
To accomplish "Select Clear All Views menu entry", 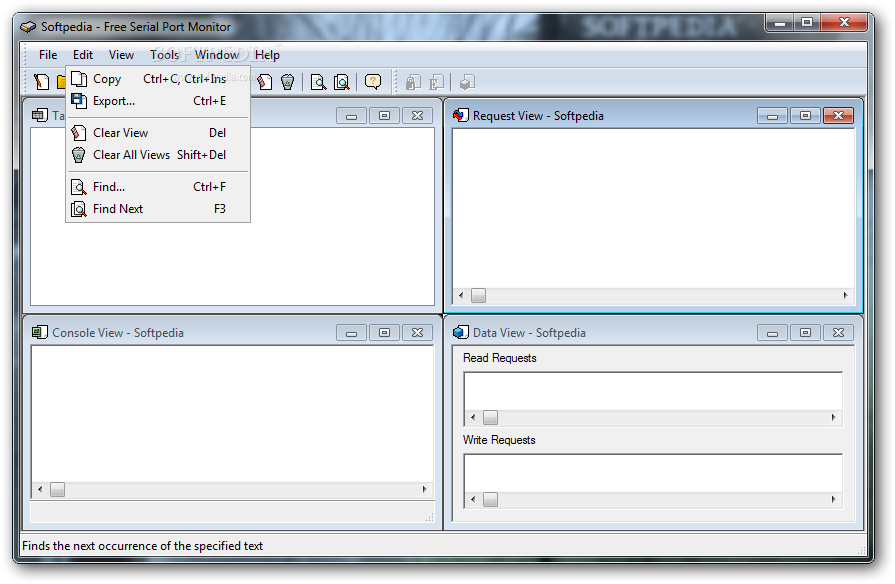I will tap(158, 155).
